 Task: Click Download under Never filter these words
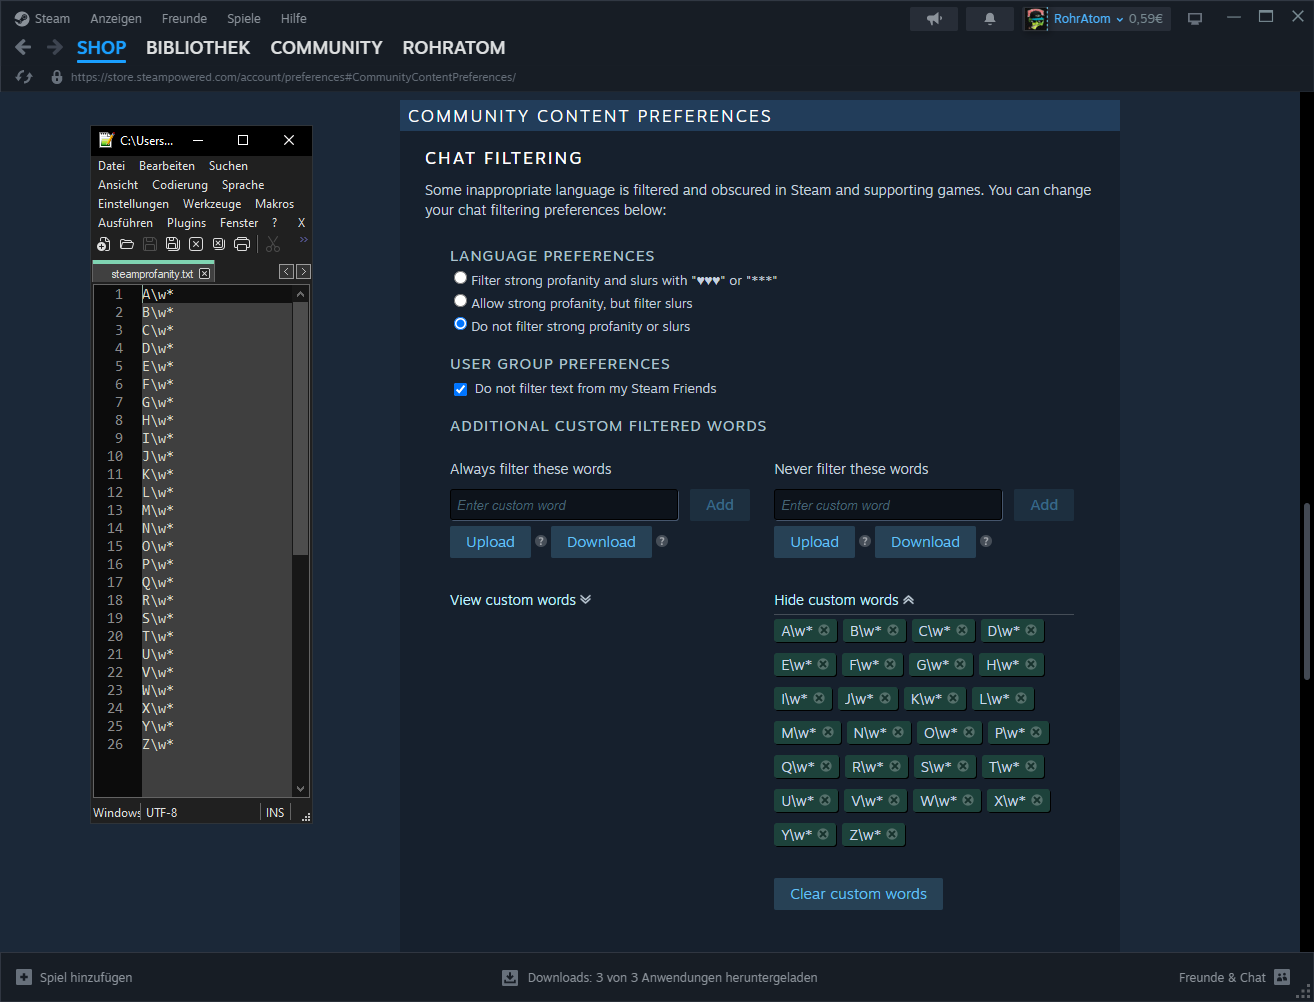(925, 542)
